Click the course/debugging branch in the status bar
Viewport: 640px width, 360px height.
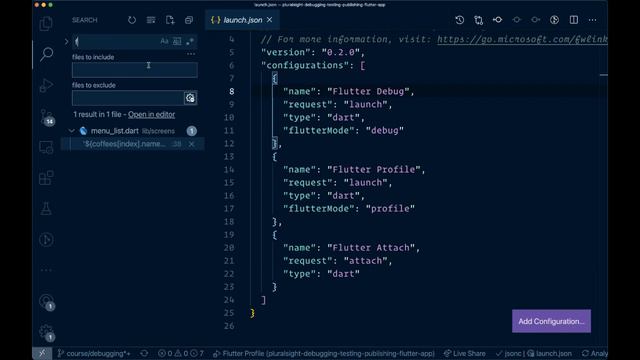click(94, 353)
